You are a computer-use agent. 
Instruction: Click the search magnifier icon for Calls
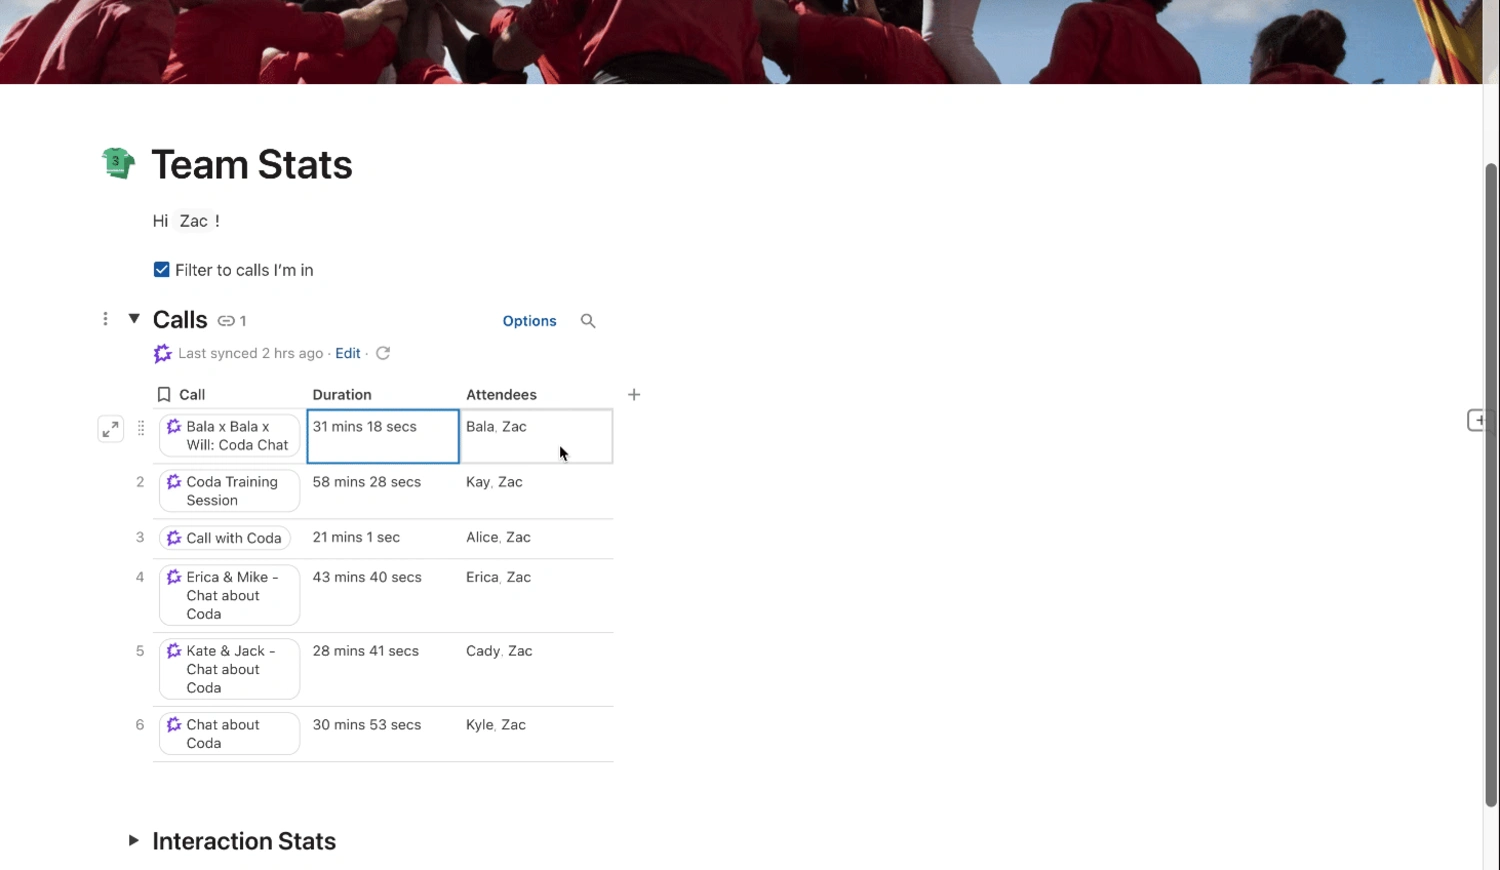click(588, 321)
